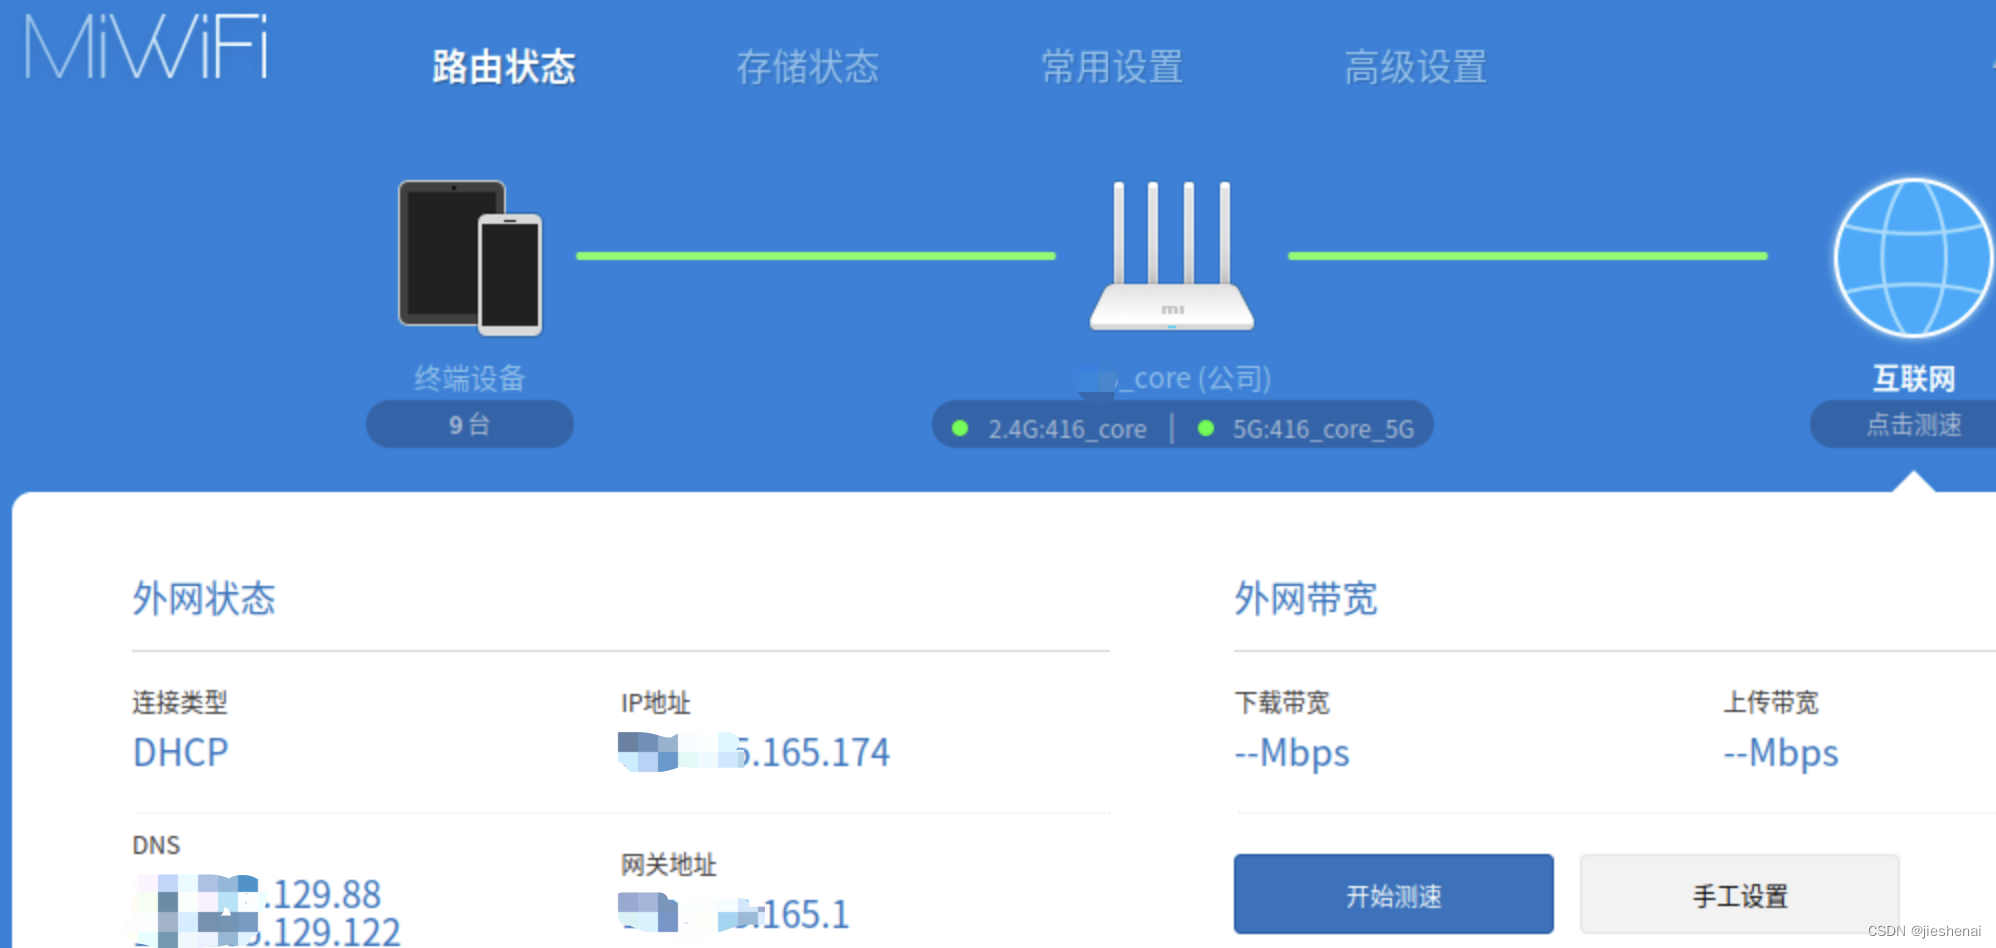The image size is (1996, 948).
Task: Start speed test with 开始测速 button
Action: [1394, 894]
